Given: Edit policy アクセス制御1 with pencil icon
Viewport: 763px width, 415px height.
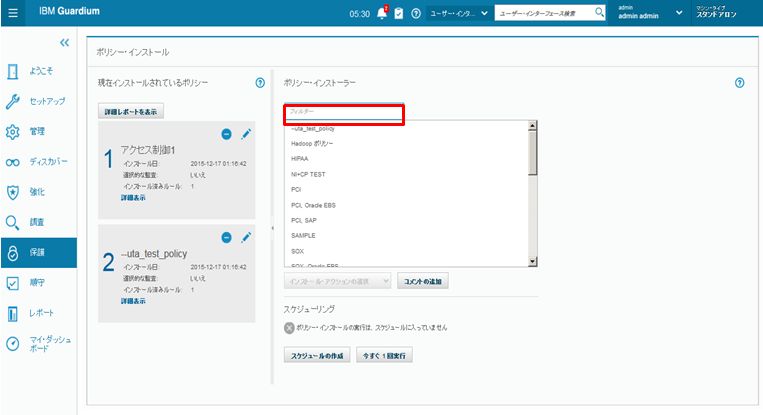Looking at the screenshot, I should (246, 134).
